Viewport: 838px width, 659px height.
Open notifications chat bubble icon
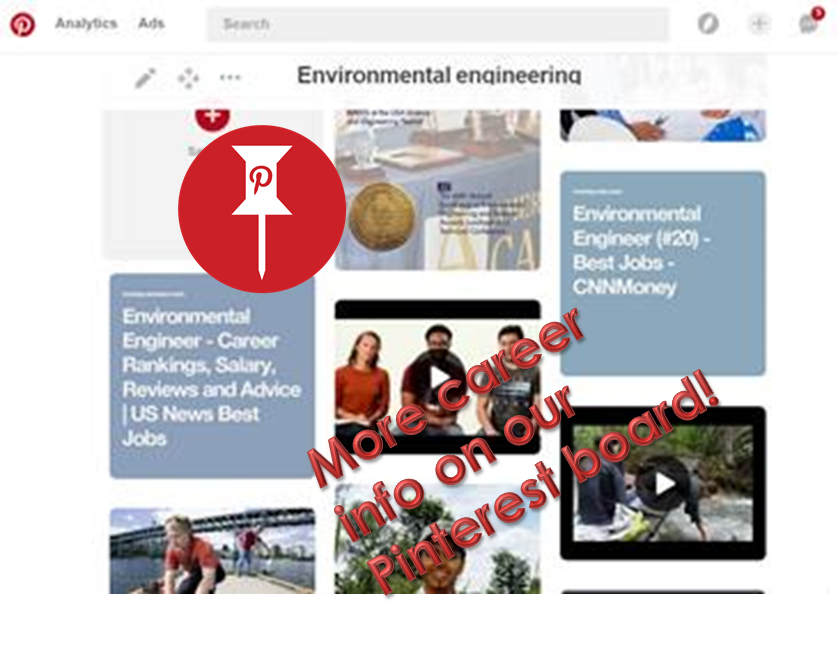809,24
